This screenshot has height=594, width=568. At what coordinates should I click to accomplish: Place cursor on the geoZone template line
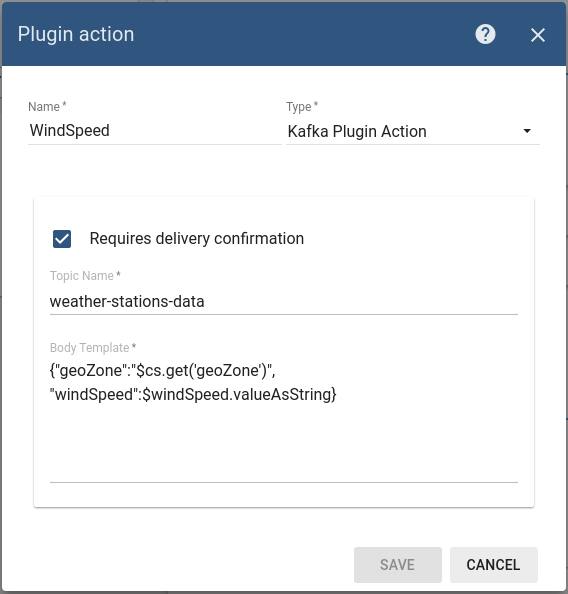163,370
